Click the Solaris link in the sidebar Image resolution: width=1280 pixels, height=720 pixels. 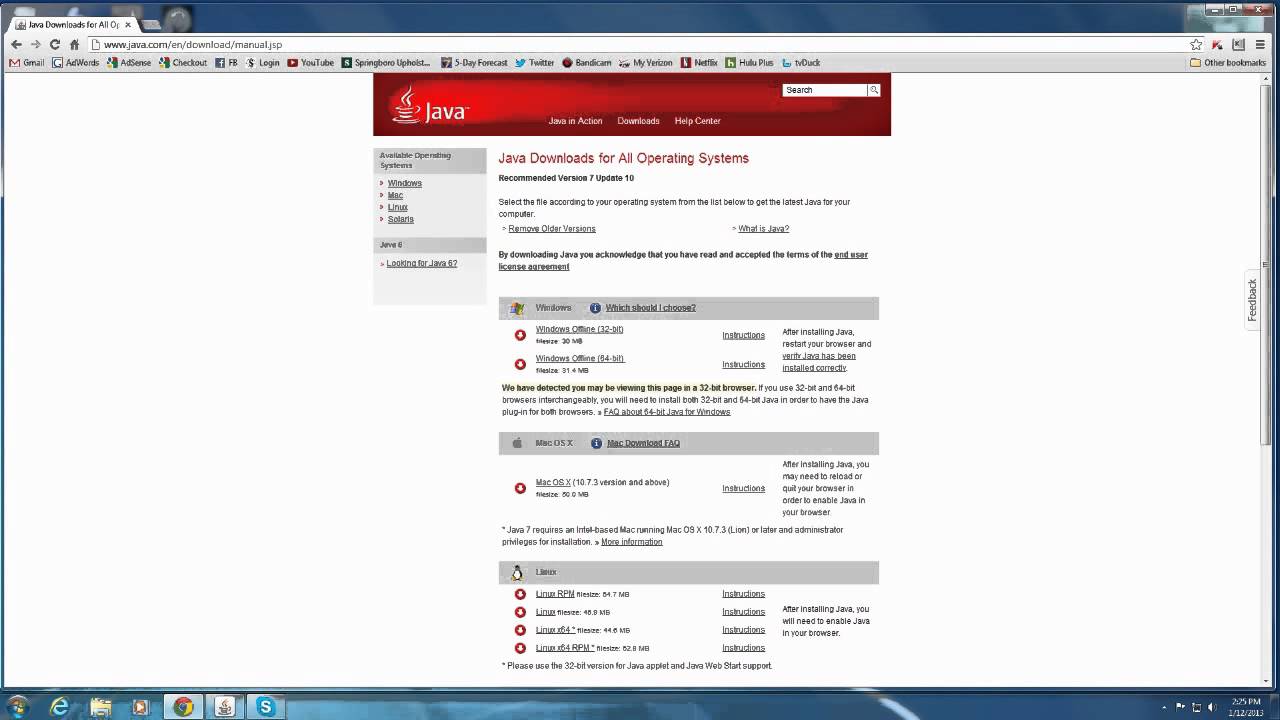400,219
